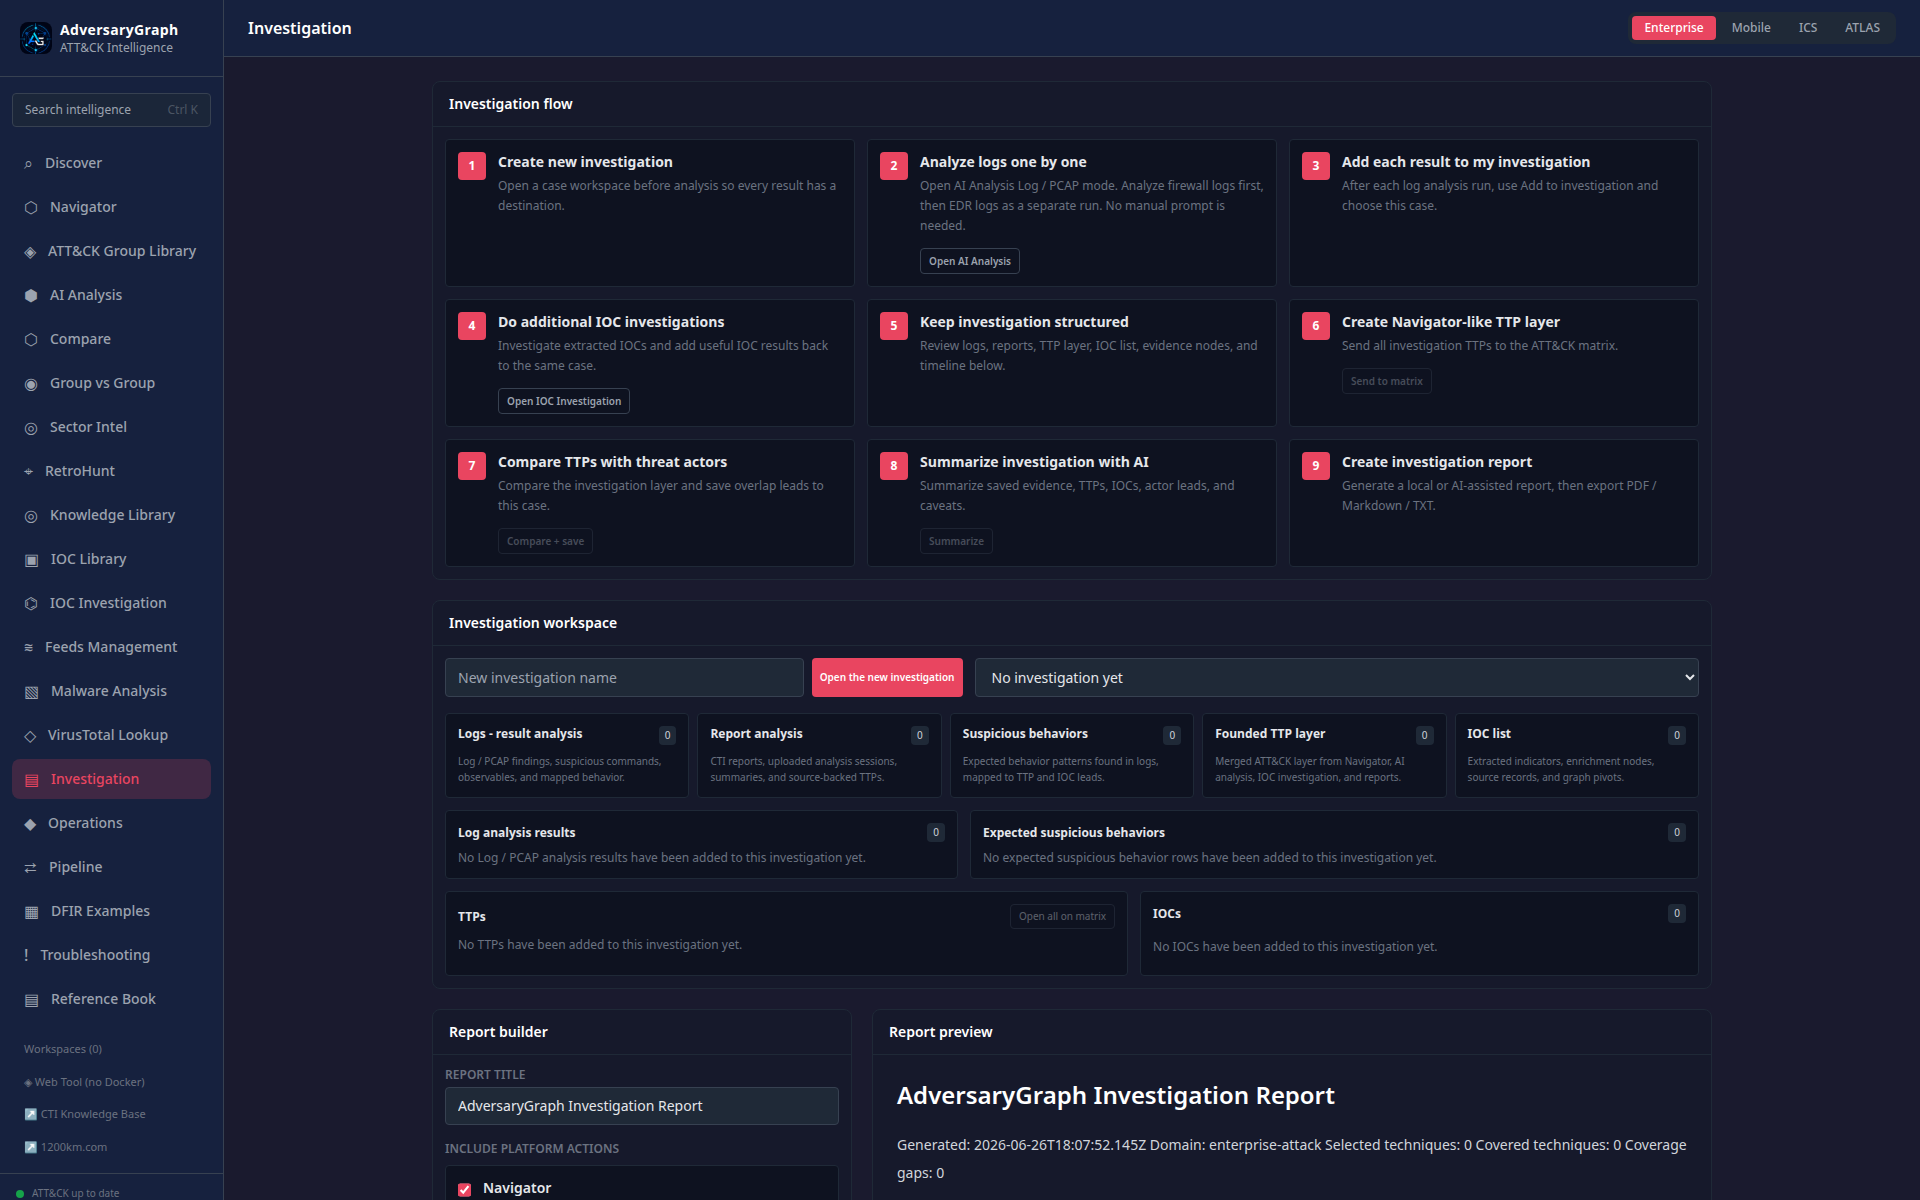The width and height of the screenshot is (1920, 1200).
Task: Click the Open IOC Investigation button
Action: click(563, 401)
